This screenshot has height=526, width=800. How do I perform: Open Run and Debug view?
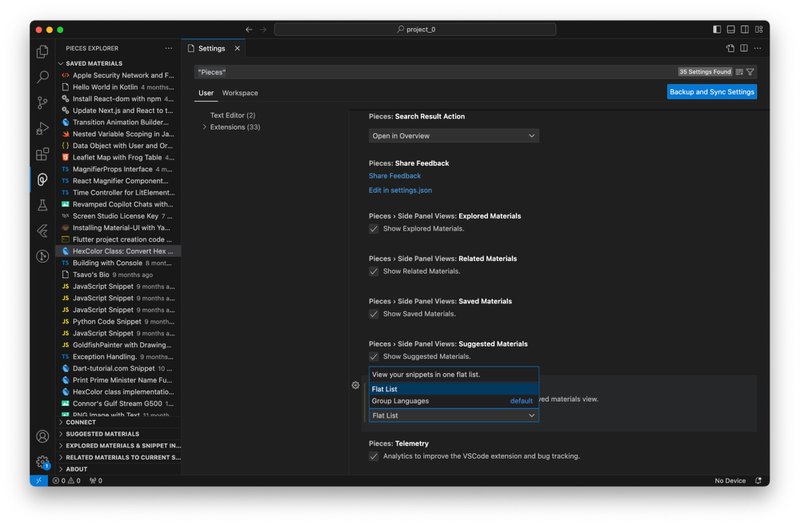click(x=42, y=128)
